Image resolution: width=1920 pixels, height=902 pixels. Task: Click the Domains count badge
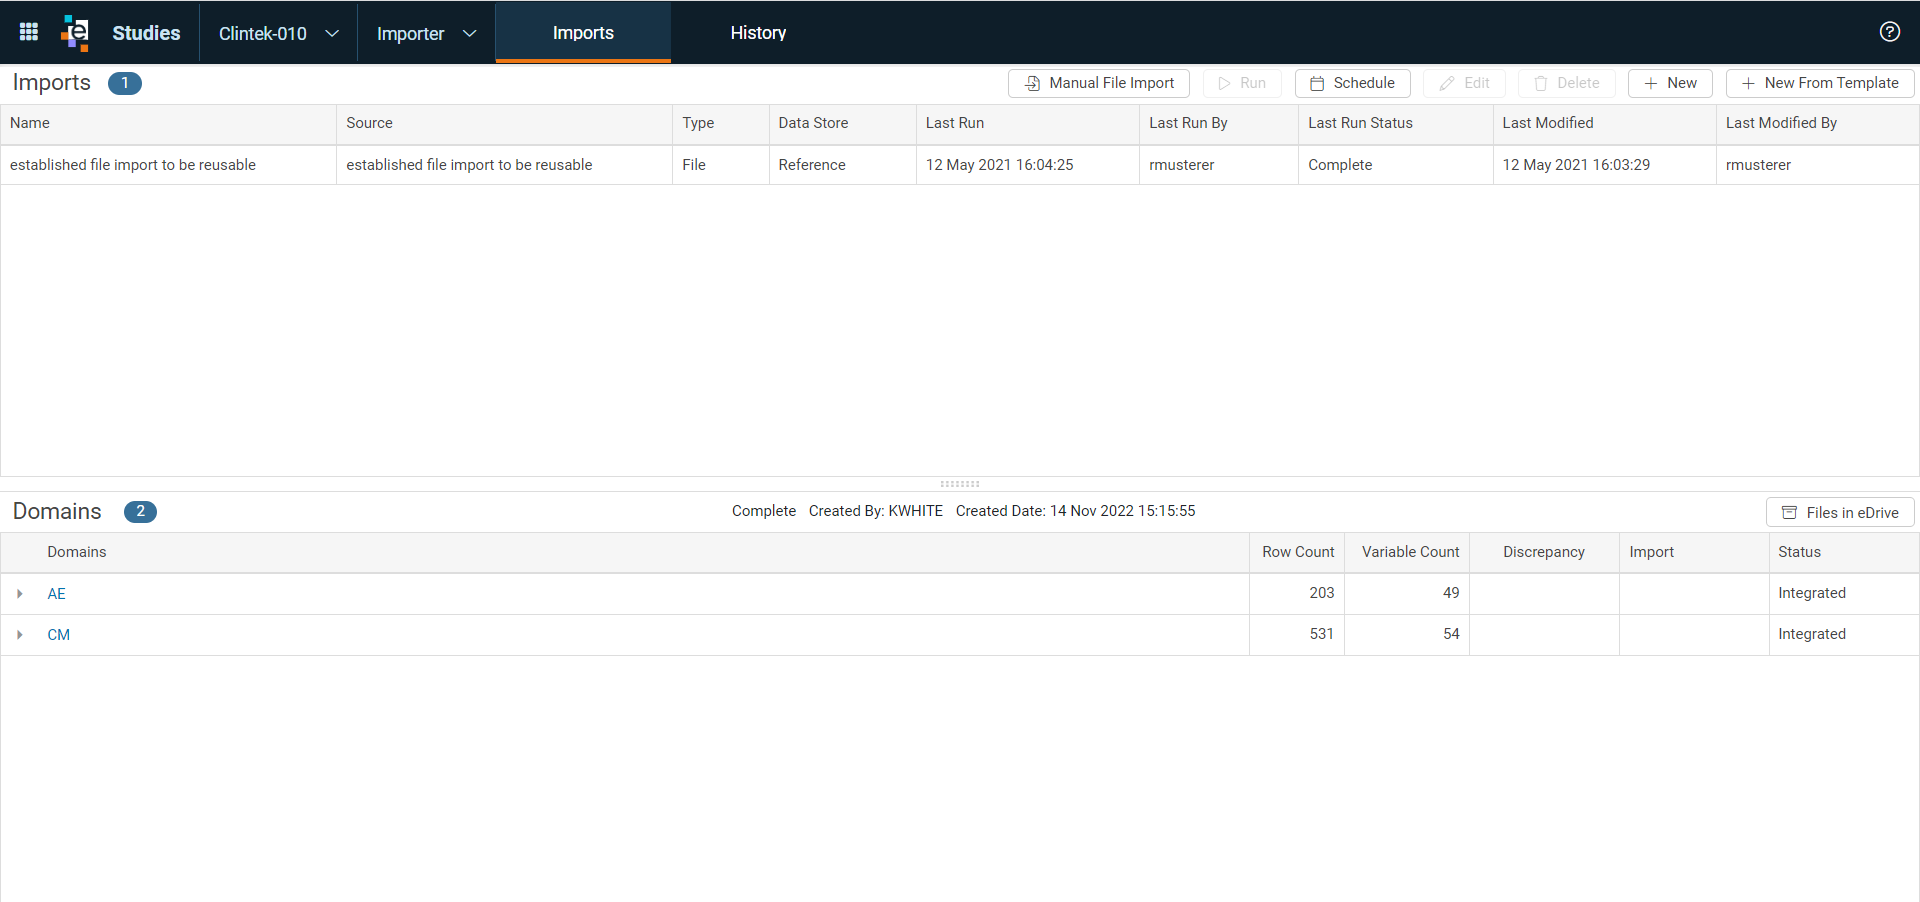click(x=140, y=511)
